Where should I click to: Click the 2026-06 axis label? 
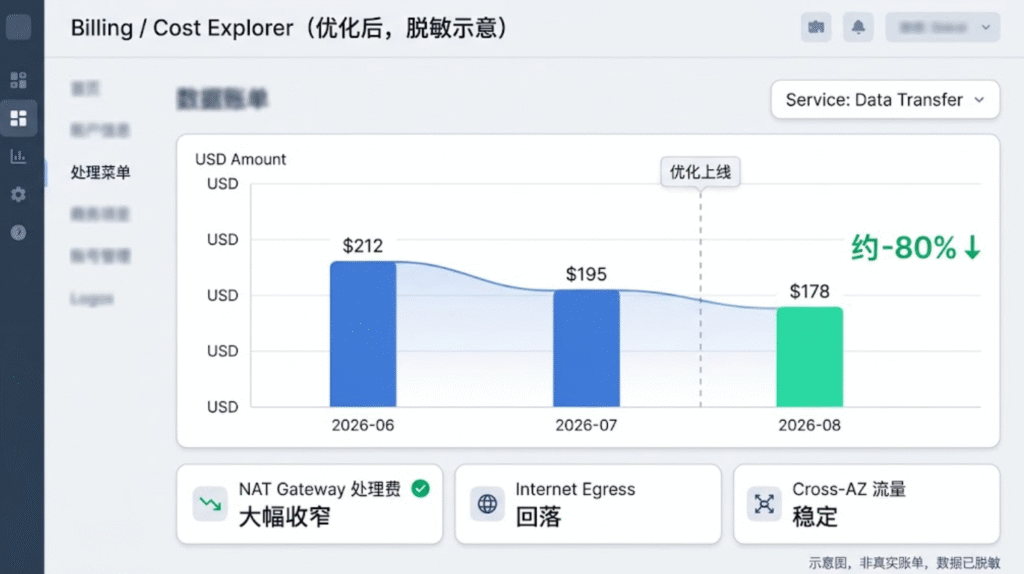pos(363,425)
